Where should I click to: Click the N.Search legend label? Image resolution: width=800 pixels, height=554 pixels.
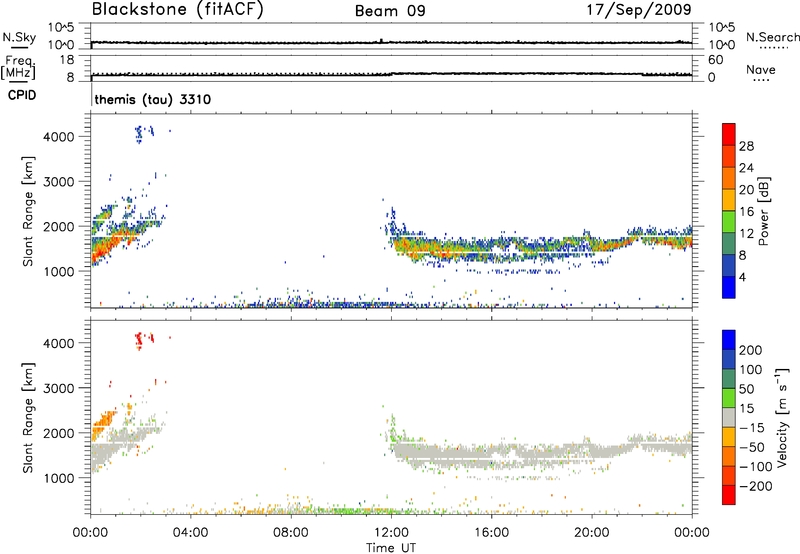point(772,37)
